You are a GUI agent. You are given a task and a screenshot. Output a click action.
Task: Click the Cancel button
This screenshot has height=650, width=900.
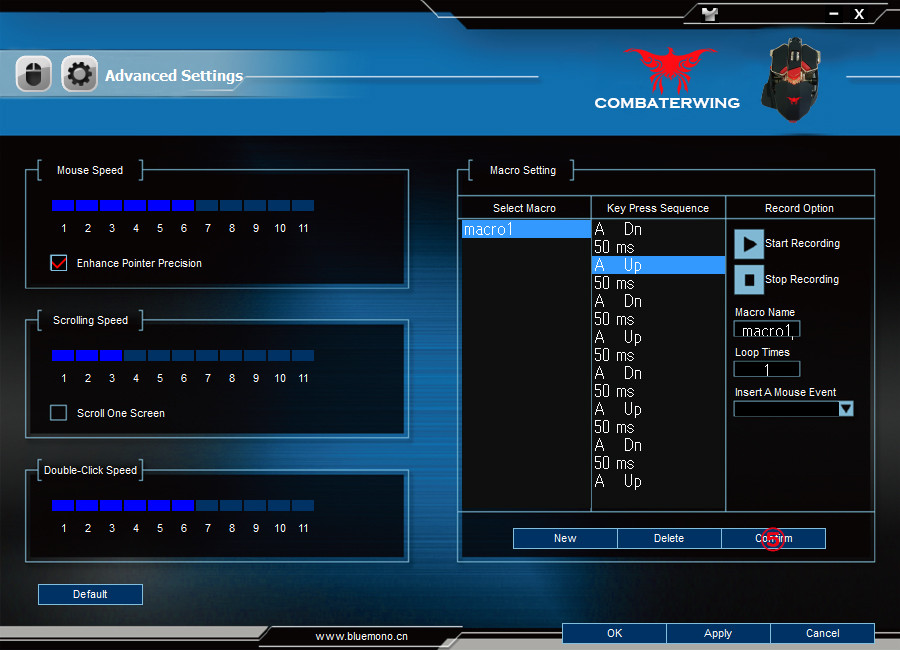[x=823, y=633]
